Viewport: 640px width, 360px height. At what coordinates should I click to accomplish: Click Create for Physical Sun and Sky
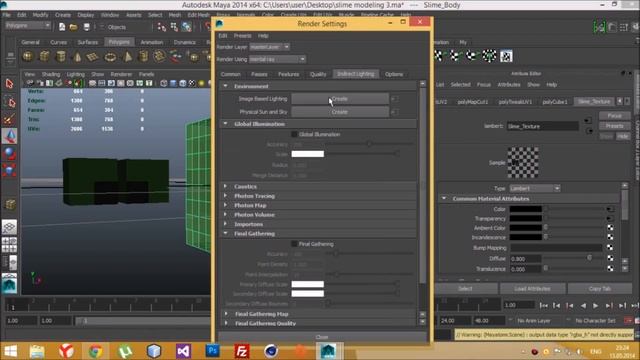pyautogui.click(x=340, y=112)
